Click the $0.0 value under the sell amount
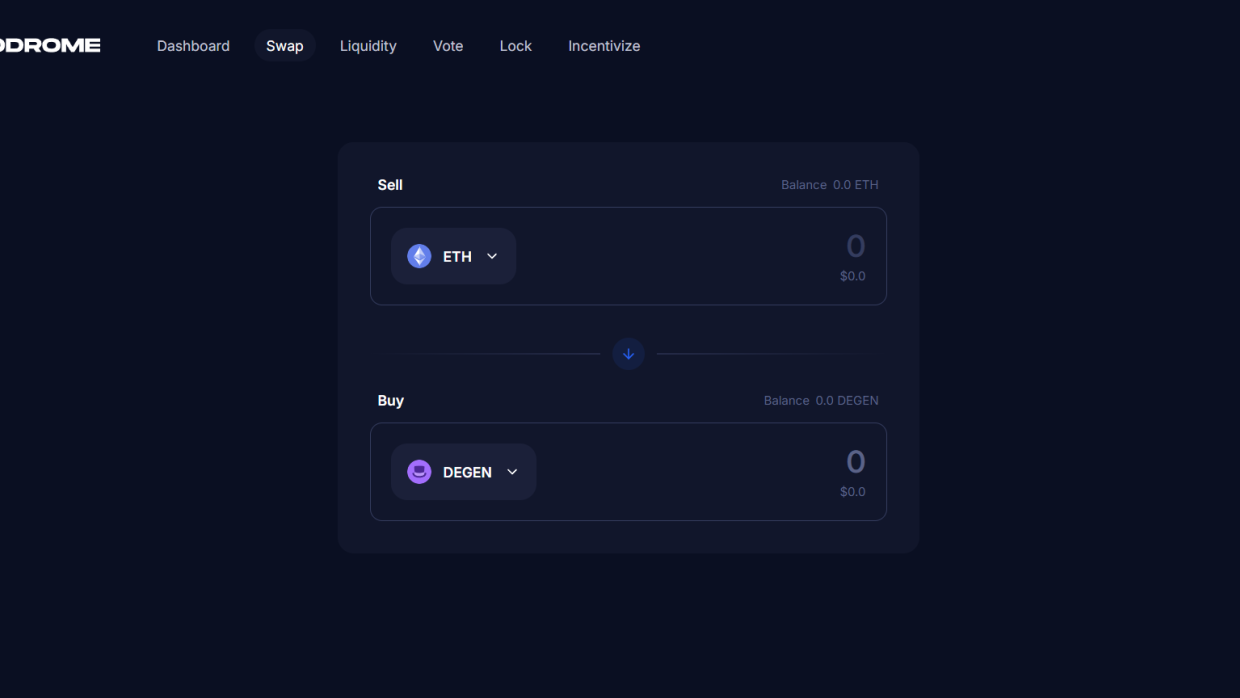1240x698 pixels. coord(853,276)
